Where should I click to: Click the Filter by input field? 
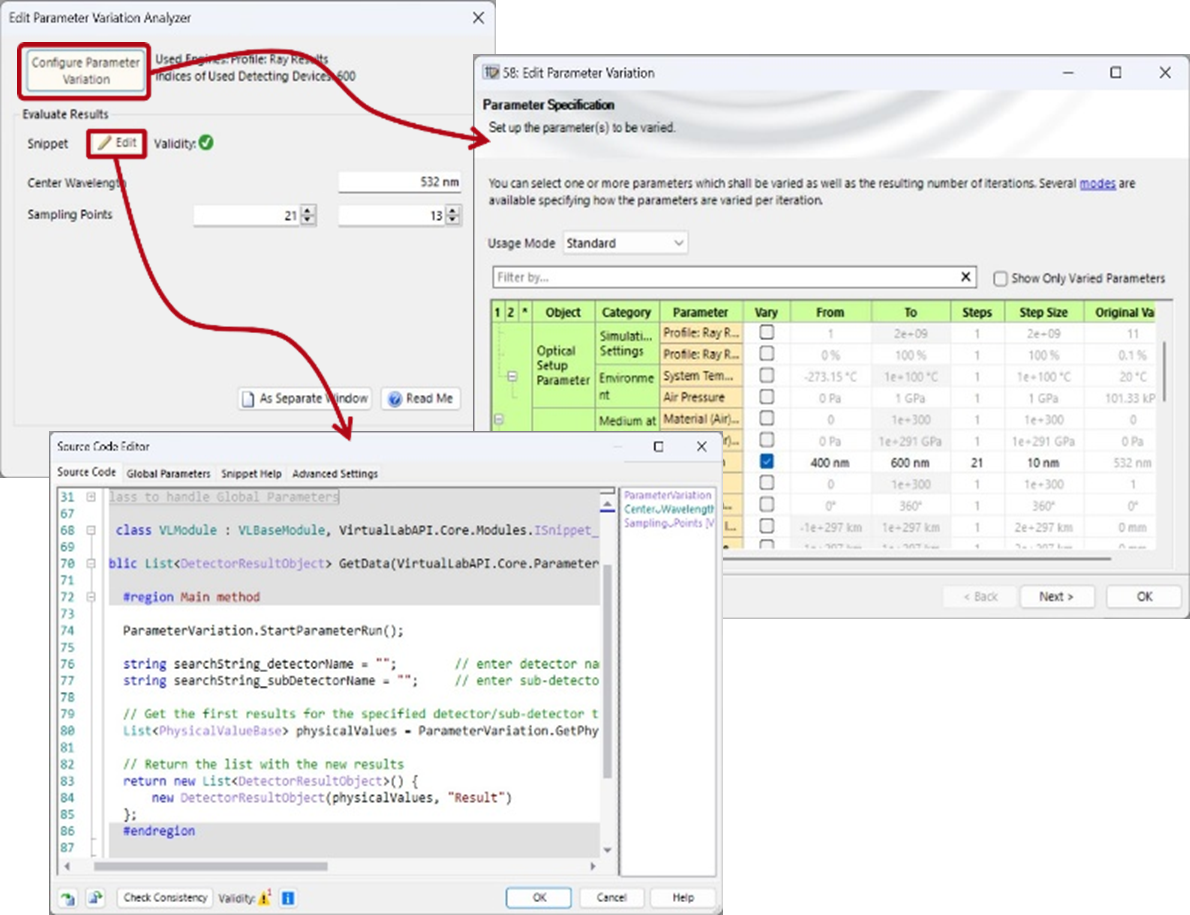tap(726, 277)
